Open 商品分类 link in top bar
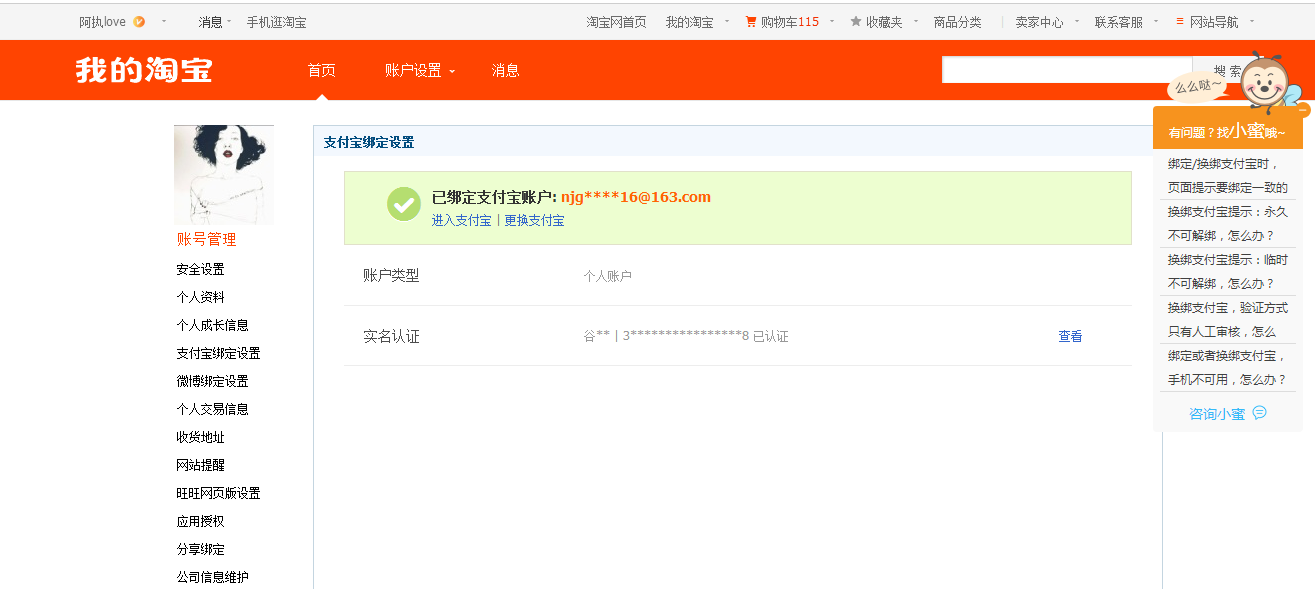Image resolution: width=1315 pixels, height=589 pixels. pyautogui.click(x=957, y=21)
